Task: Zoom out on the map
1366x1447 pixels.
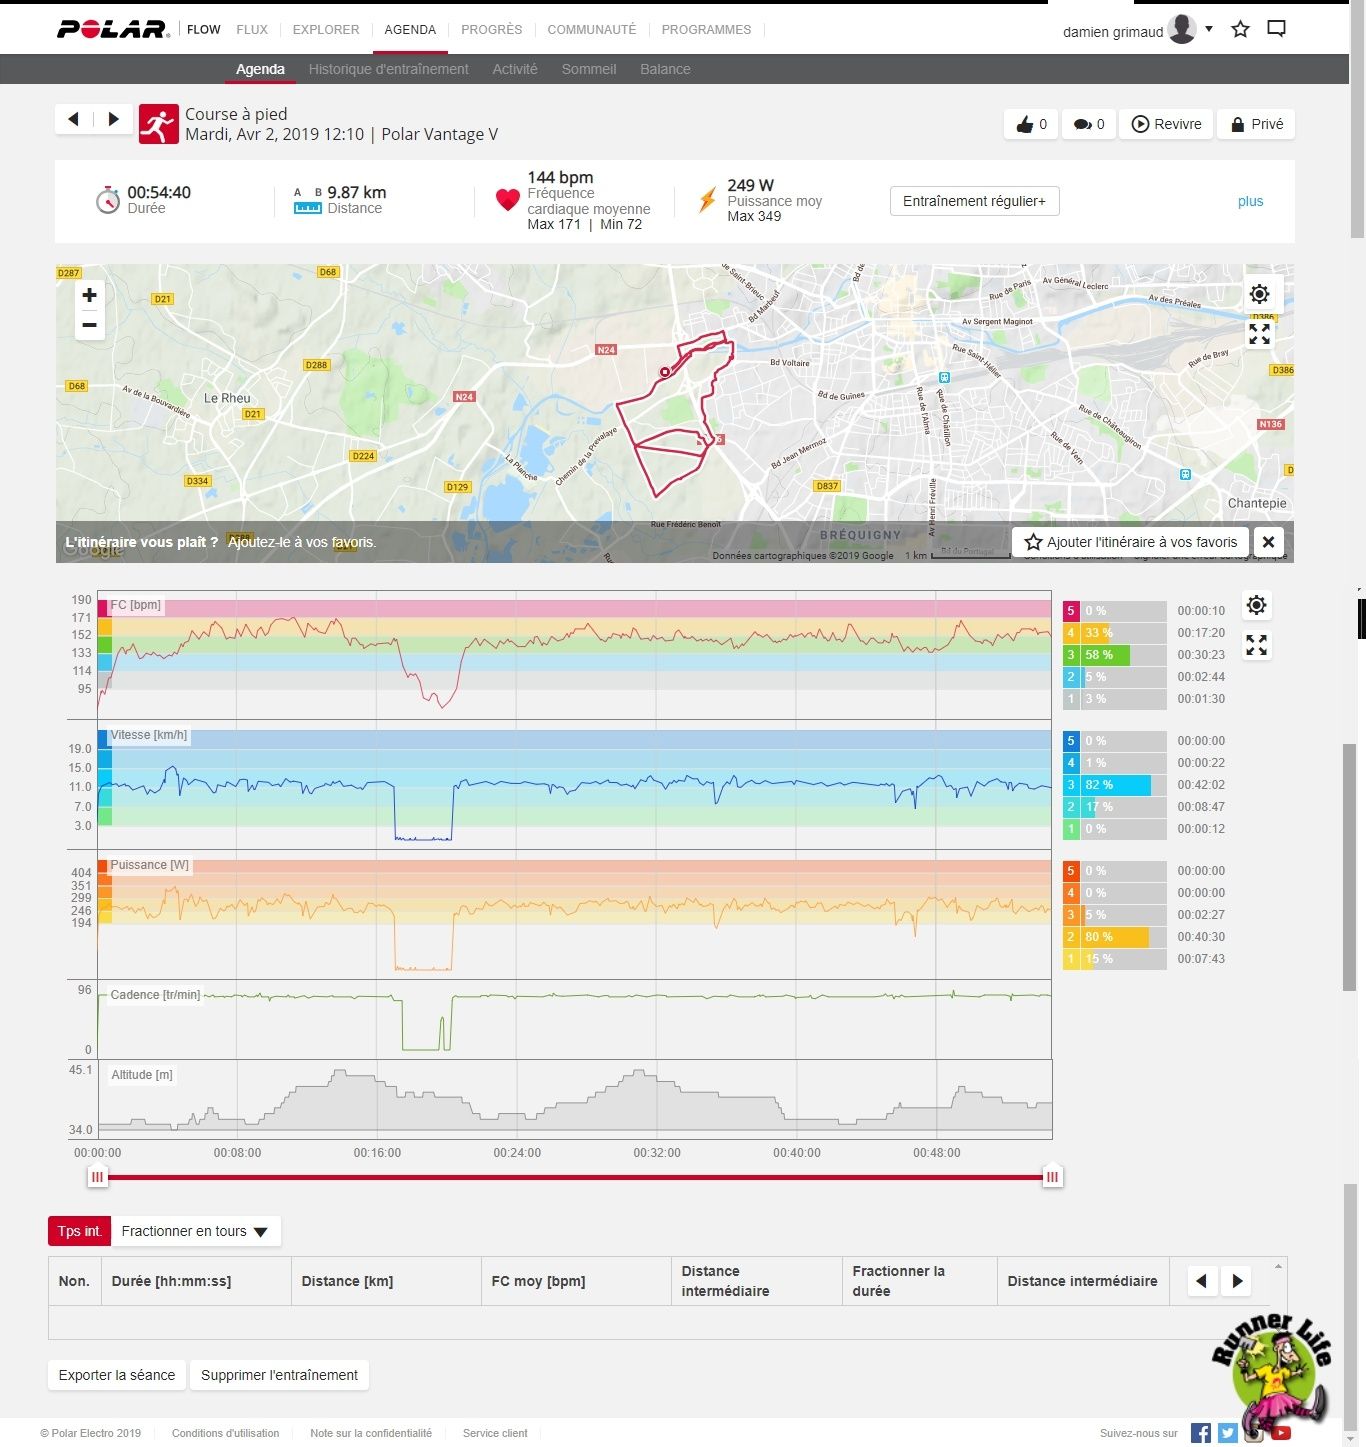Action: point(90,325)
